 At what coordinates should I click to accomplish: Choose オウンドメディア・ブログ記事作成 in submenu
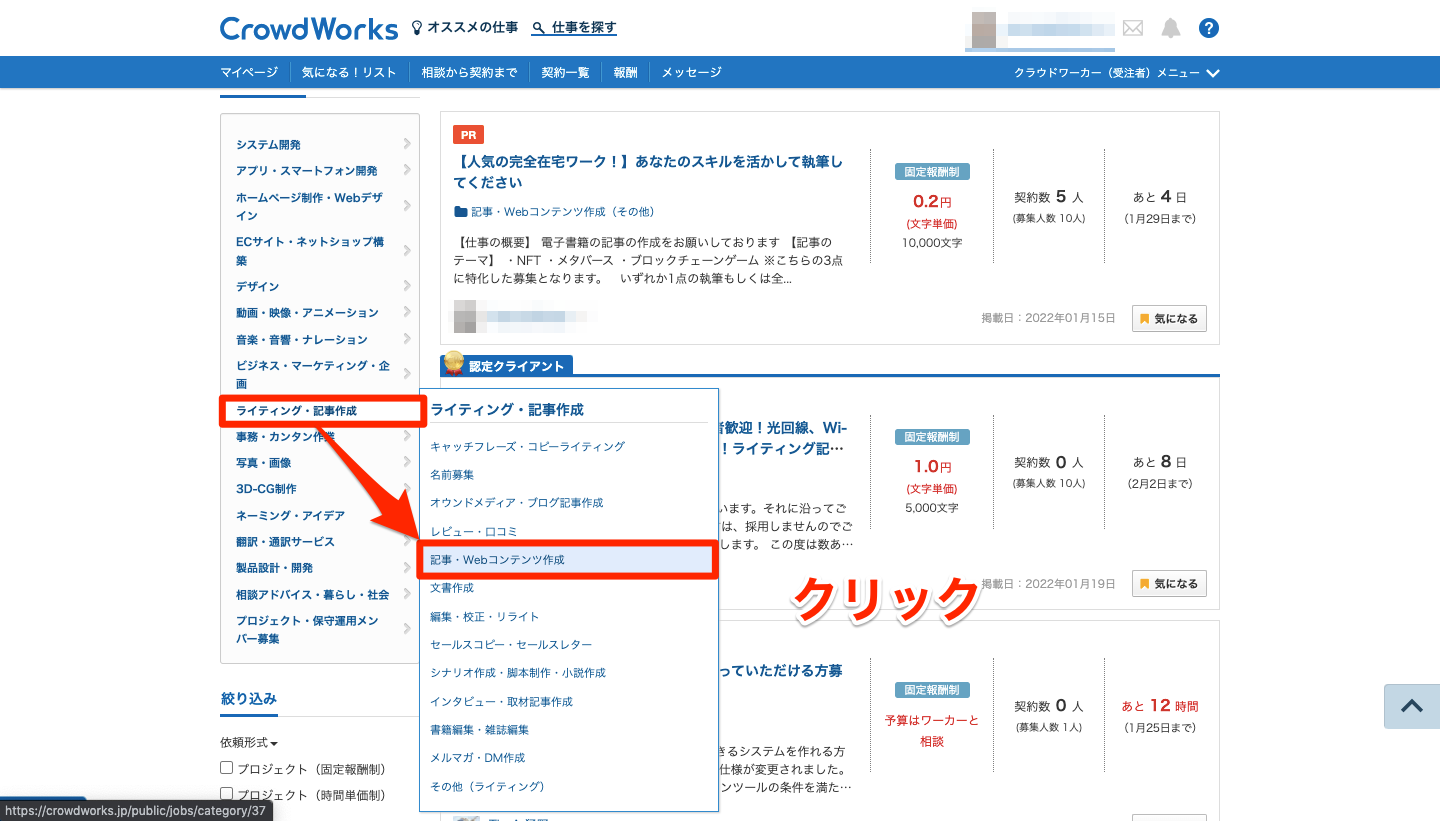point(517,502)
